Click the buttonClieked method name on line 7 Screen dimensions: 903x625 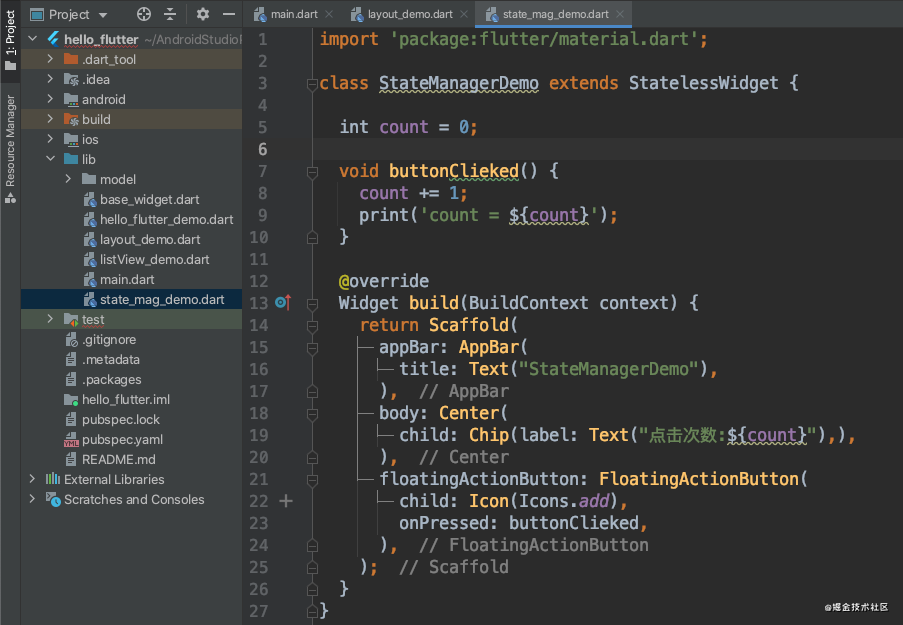pos(454,171)
